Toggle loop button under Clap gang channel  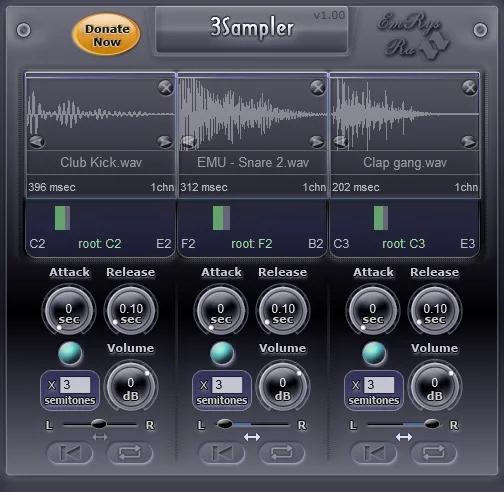tap(434, 453)
